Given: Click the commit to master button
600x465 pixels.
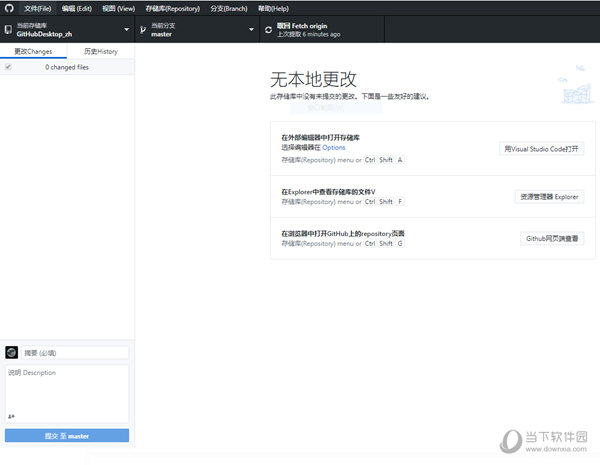Looking at the screenshot, I should 67,436.
